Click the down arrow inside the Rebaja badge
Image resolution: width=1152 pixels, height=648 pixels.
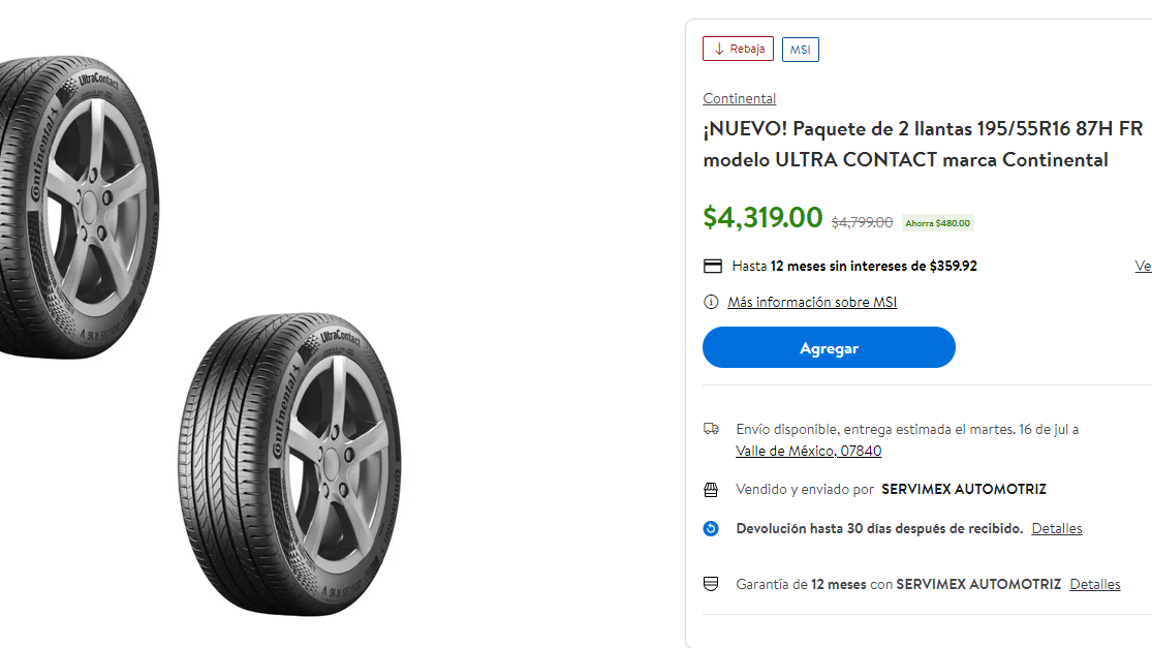tap(717, 48)
